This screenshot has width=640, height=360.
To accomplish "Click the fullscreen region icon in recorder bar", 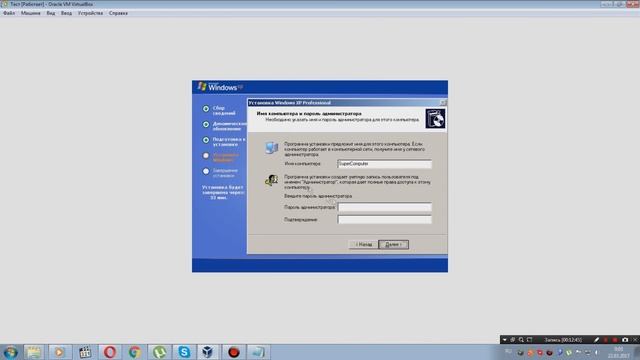I will pyautogui.click(x=529, y=340).
